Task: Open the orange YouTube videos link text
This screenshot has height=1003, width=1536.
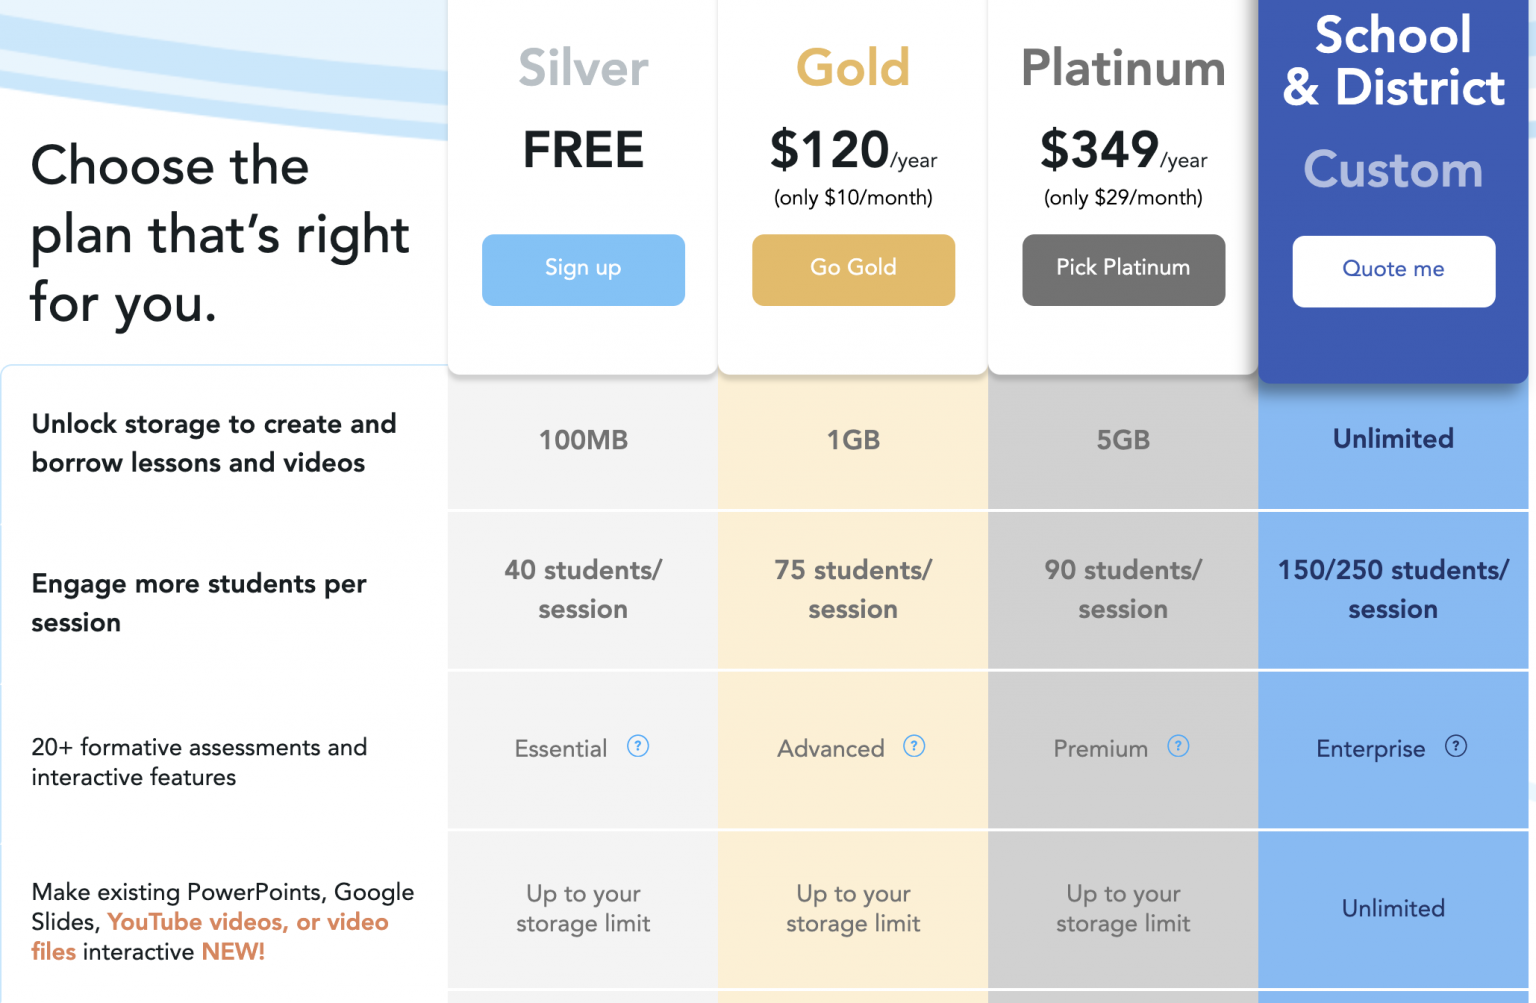Action: click(197, 922)
